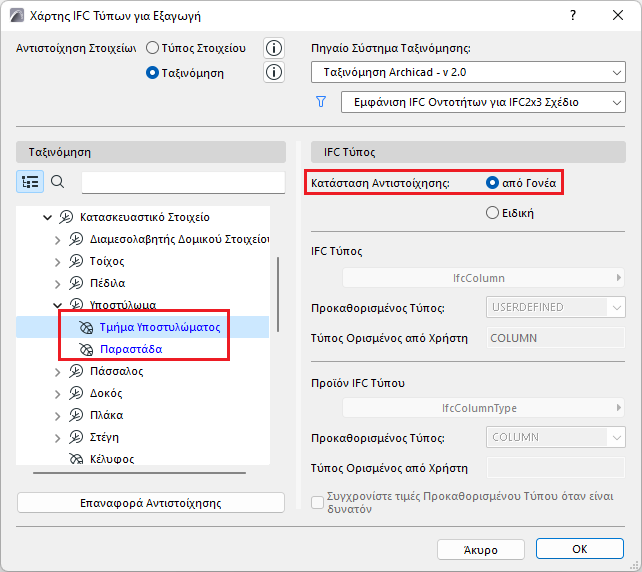This screenshot has width=642, height=572.
Task: Collapse the Κατασκευαστικό Στοιχείο tree node
Action: click(x=47, y=217)
